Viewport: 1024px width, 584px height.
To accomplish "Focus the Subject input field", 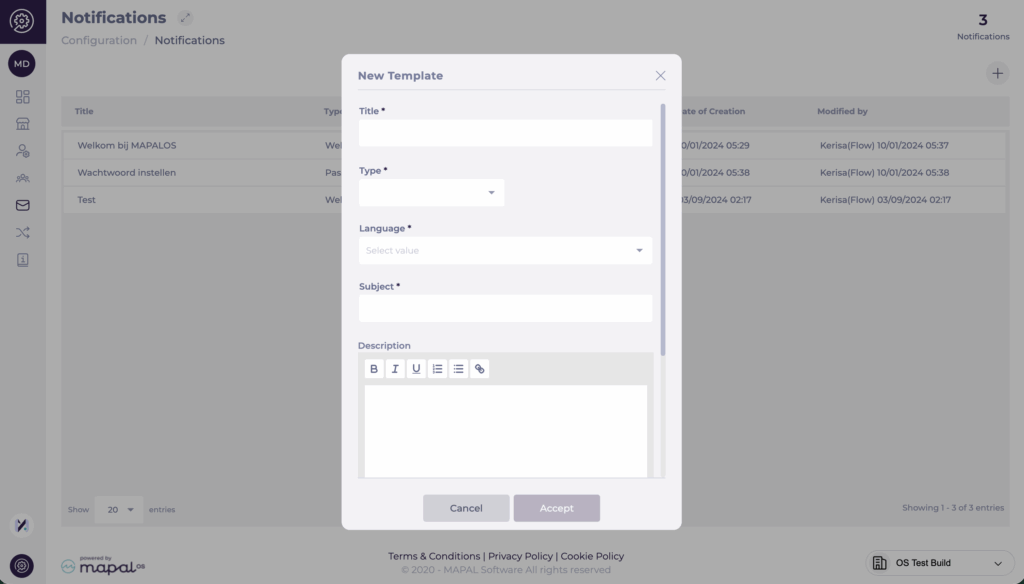I will pos(505,308).
